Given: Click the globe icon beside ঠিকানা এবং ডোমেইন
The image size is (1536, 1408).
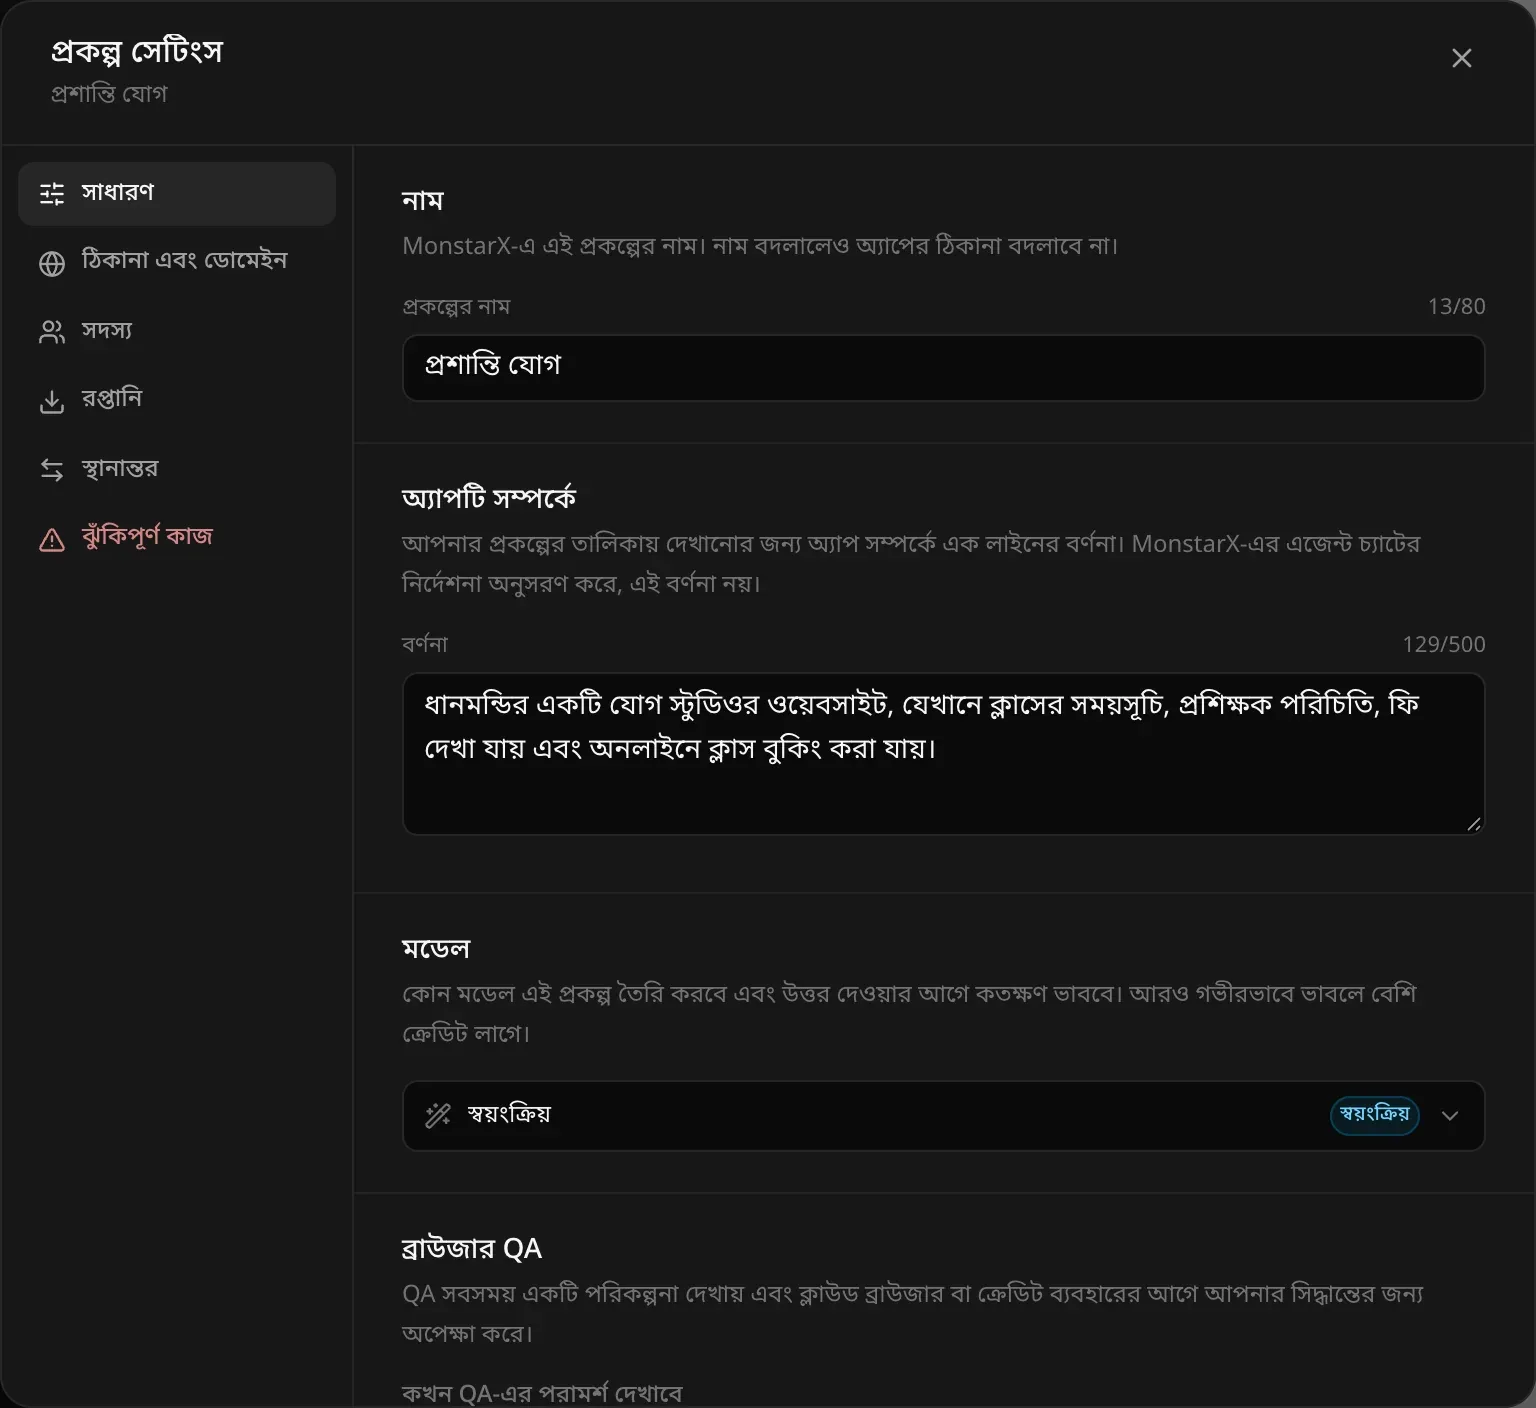Looking at the screenshot, I should (x=52, y=263).
